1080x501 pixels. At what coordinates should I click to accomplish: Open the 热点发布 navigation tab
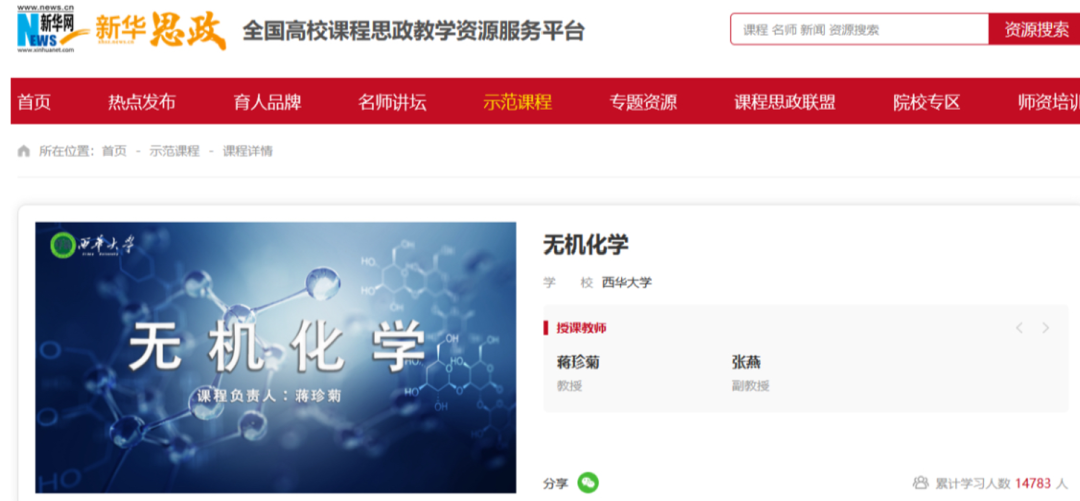142,102
